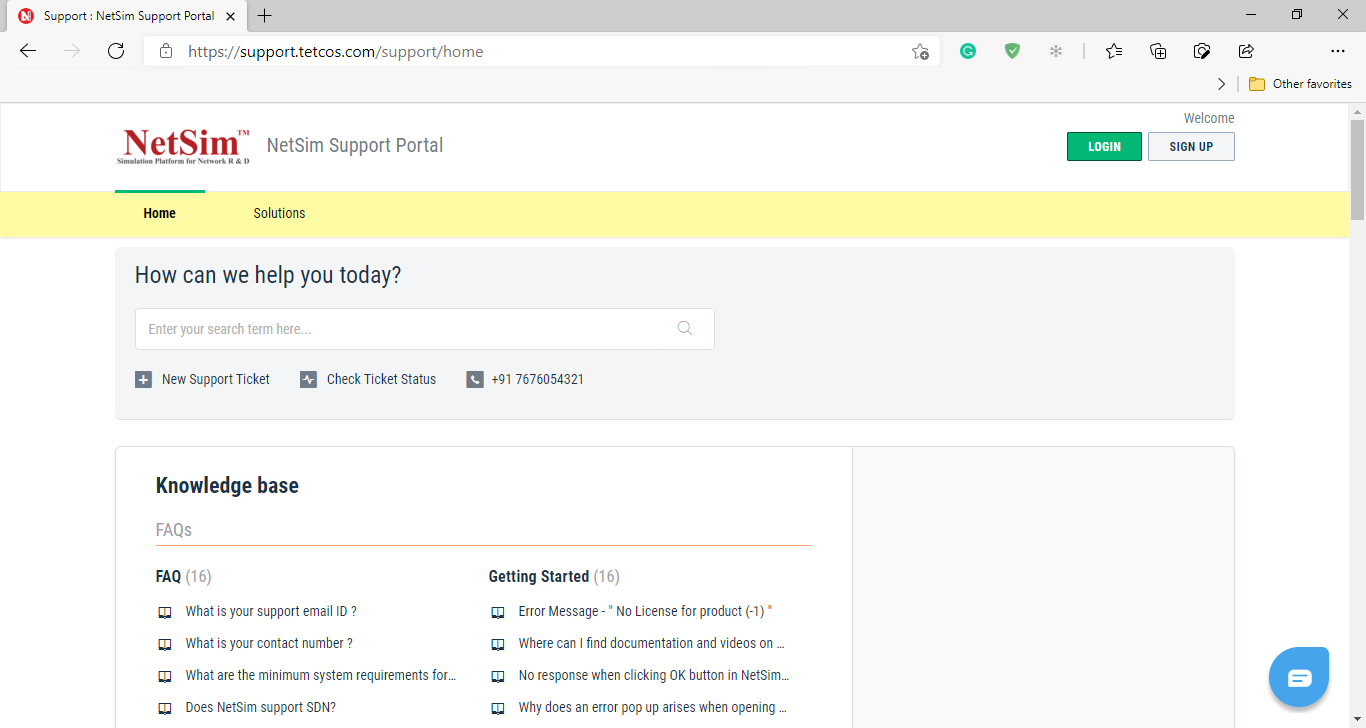Viewport: 1366px width, 728px height.
Task: Click the 'FAQs' section label
Action: pyautogui.click(x=174, y=530)
